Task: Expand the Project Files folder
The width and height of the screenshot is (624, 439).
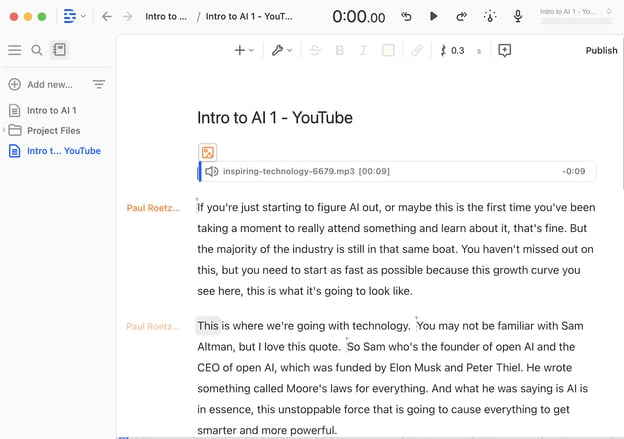Action: (x=4, y=130)
